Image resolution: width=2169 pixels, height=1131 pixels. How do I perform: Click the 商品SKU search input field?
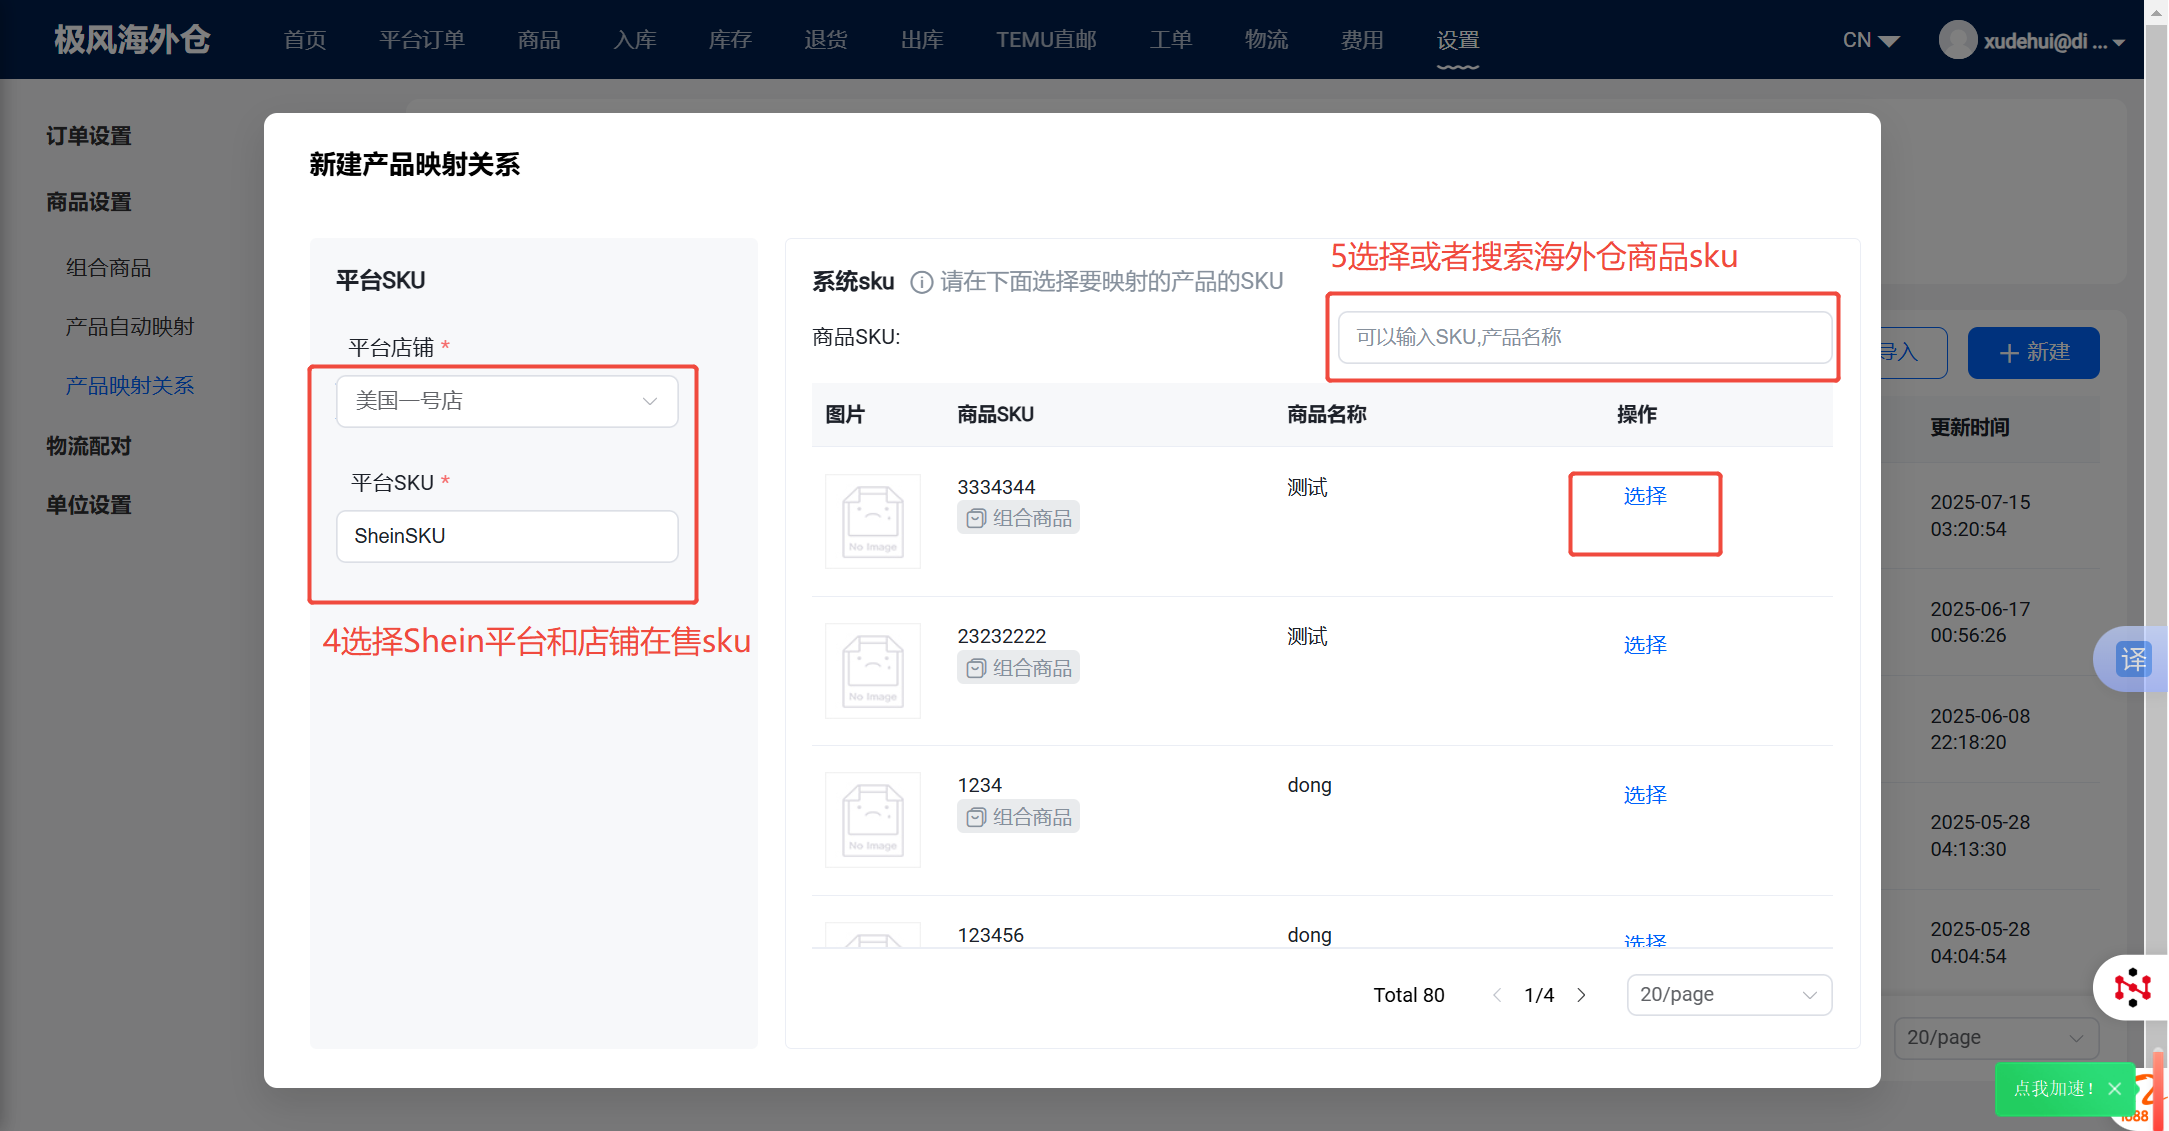pos(1585,337)
